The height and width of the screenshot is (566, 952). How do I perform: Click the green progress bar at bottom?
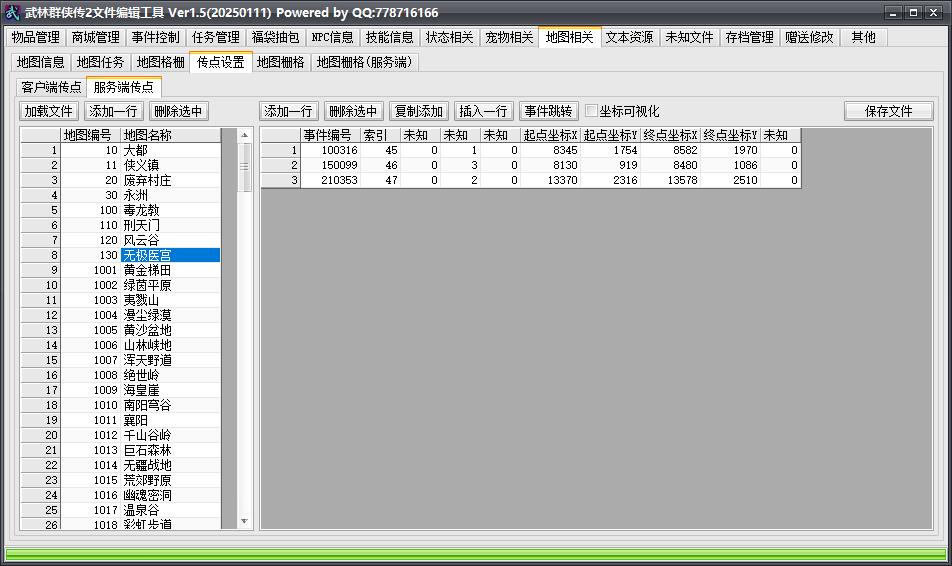(x=475, y=553)
